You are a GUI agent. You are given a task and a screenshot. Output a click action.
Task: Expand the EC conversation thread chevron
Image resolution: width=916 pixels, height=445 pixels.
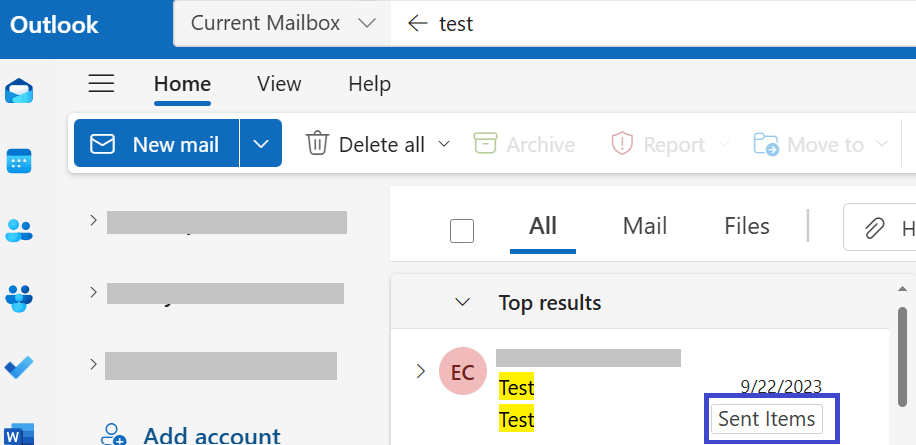(421, 371)
